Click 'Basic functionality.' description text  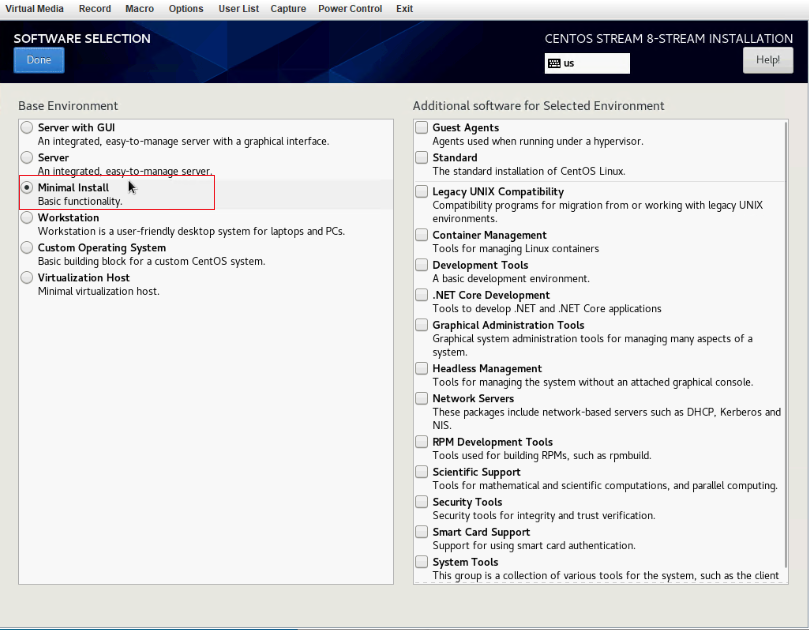point(80,201)
